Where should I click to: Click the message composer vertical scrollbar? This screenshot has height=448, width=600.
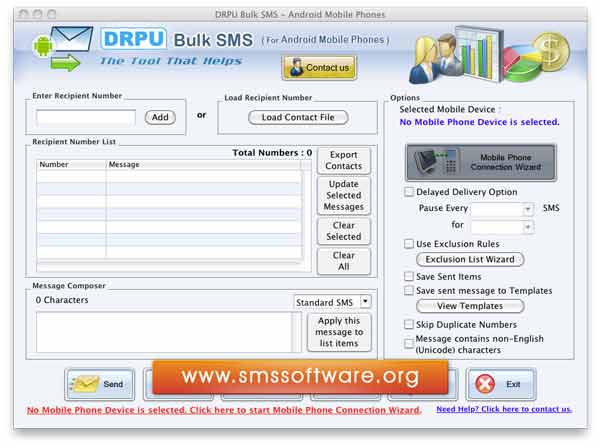pyautogui.click(x=296, y=332)
